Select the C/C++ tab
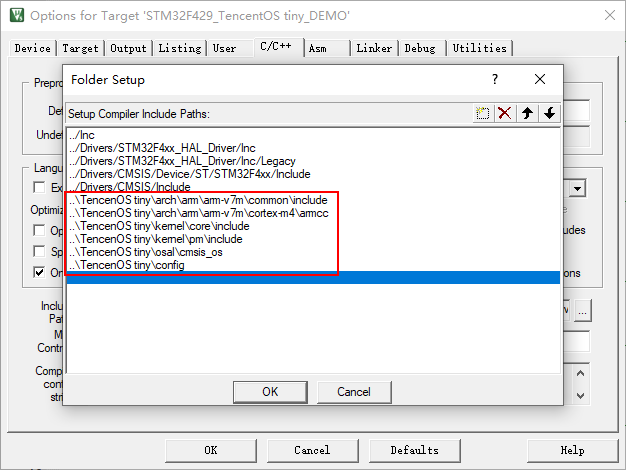 (276, 46)
